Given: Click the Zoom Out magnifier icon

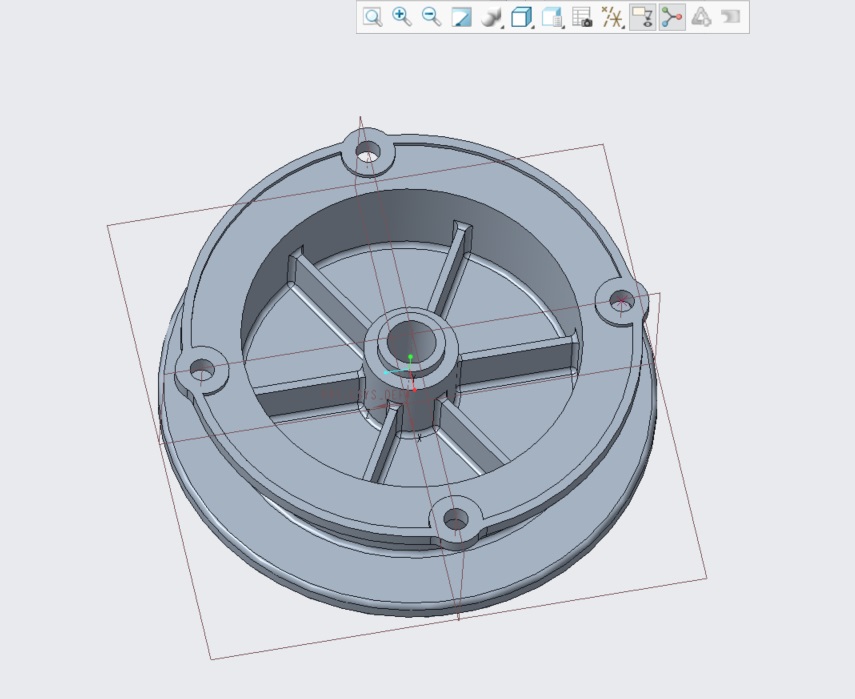Looking at the screenshot, I should pos(431,17).
